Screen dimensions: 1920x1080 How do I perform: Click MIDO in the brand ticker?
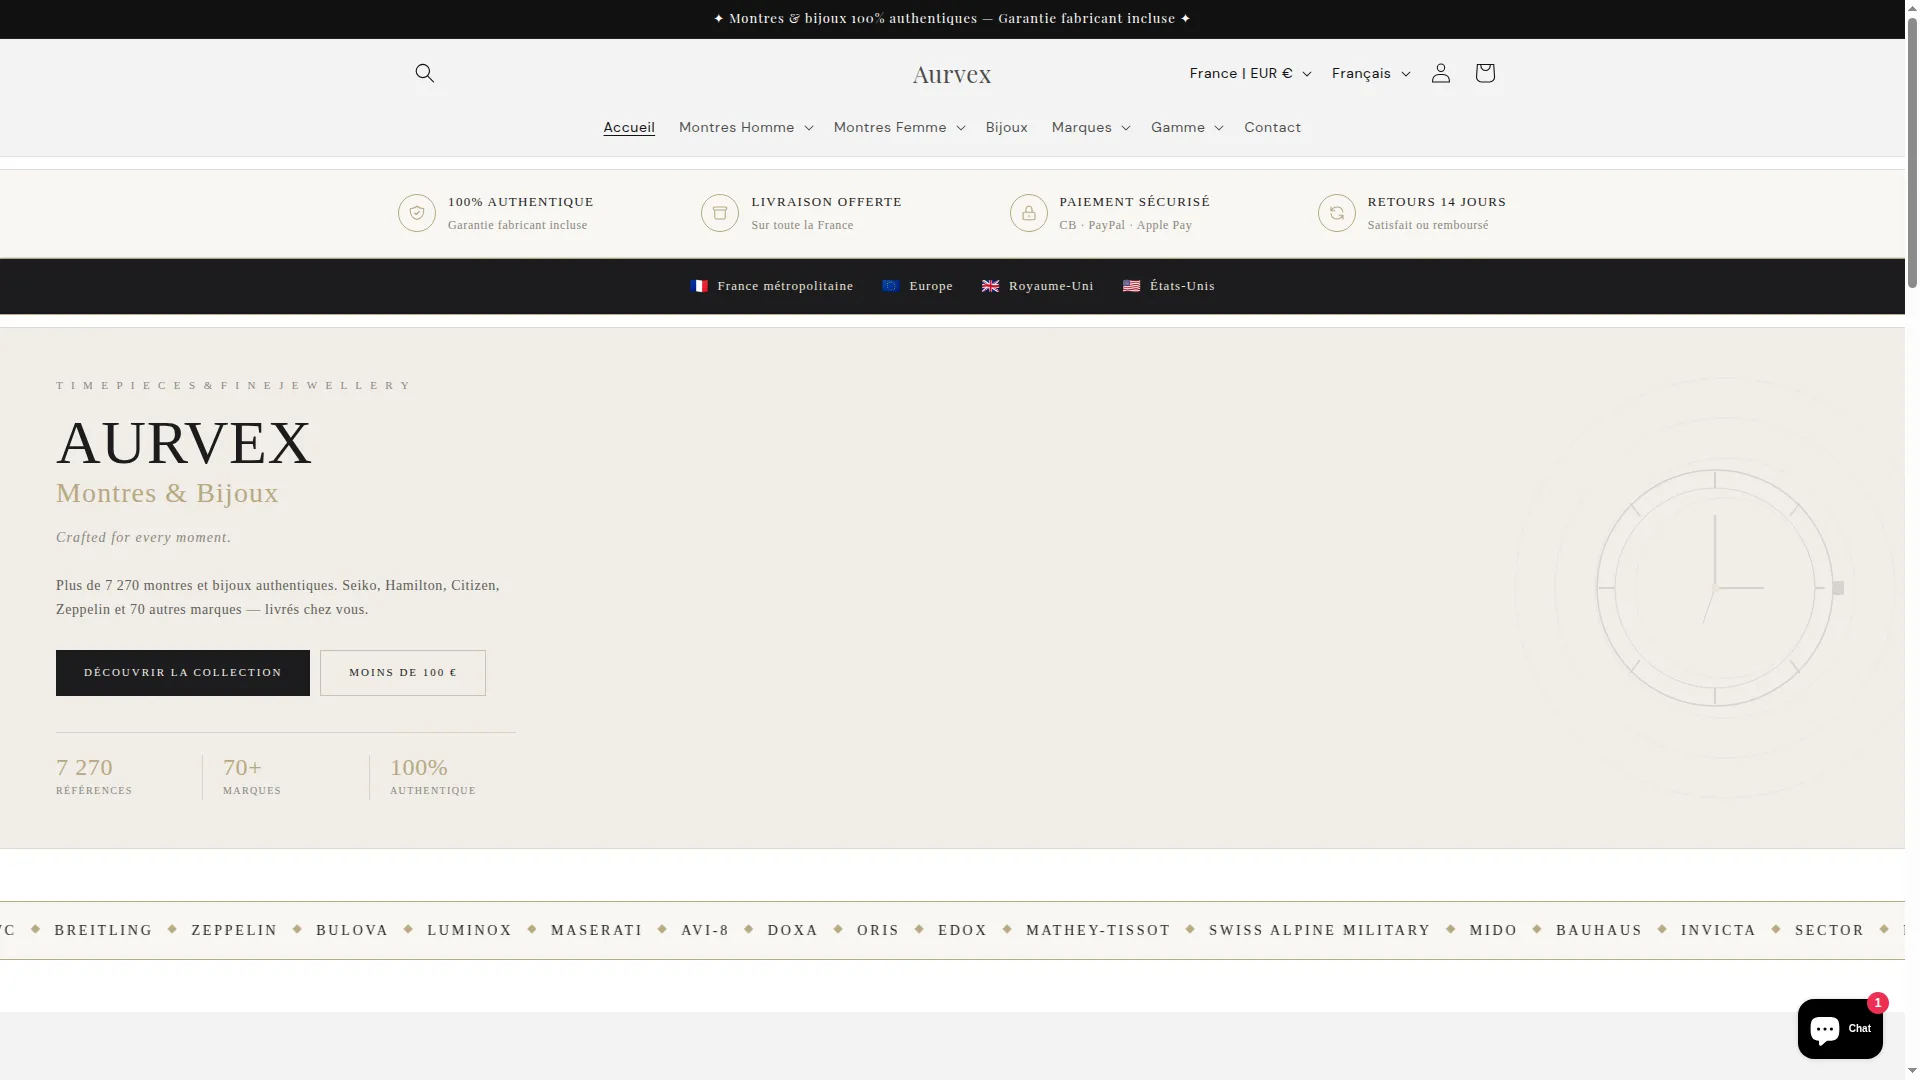(1493, 930)
